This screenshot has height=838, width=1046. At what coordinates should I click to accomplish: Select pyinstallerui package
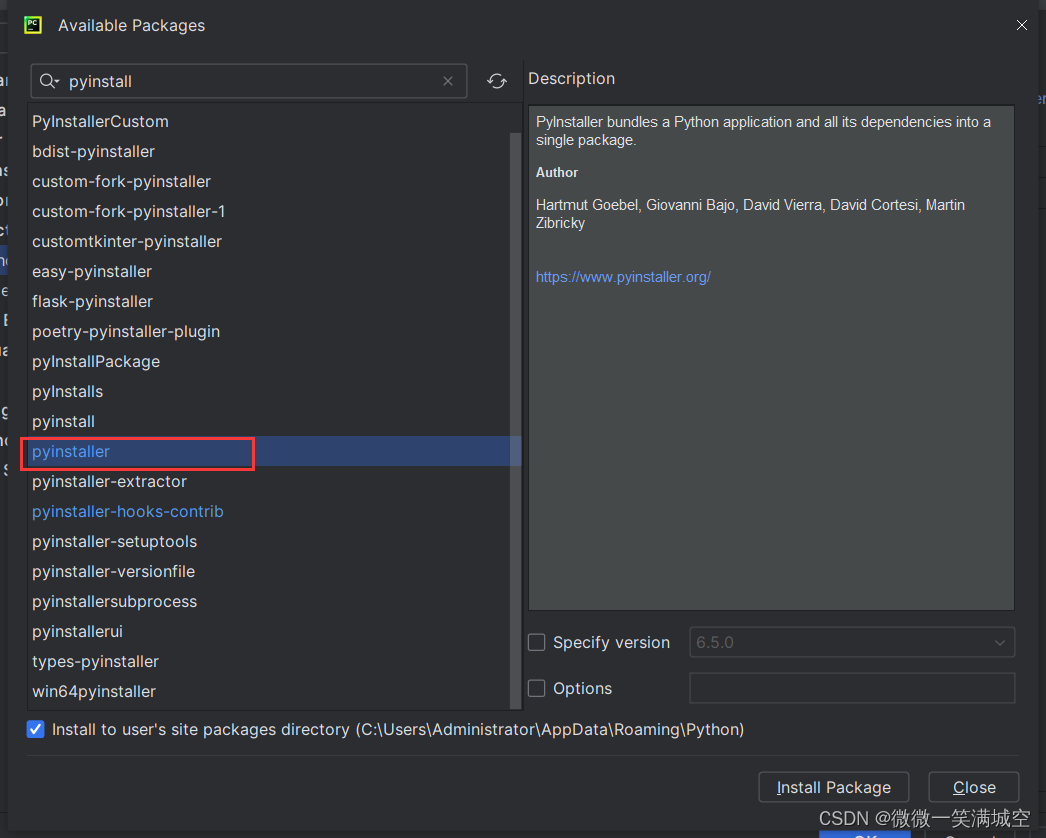(x=274, y=632)
